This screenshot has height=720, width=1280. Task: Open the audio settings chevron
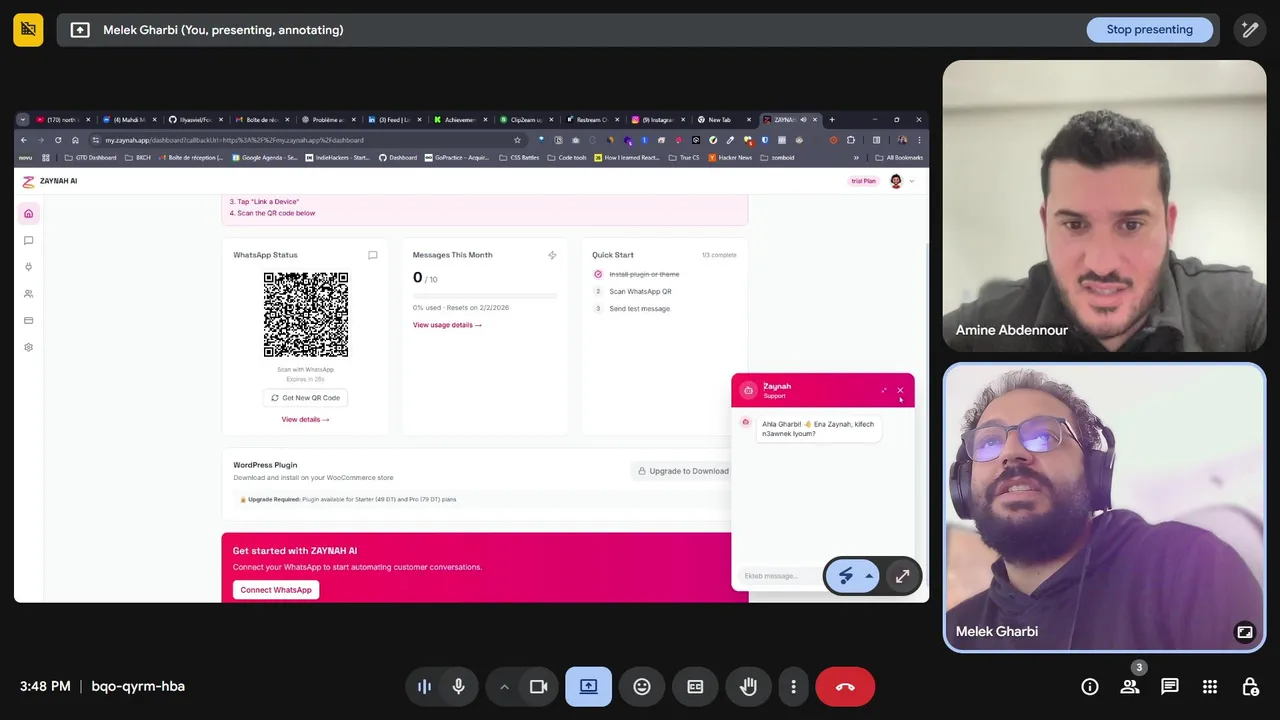coord(504,687)
